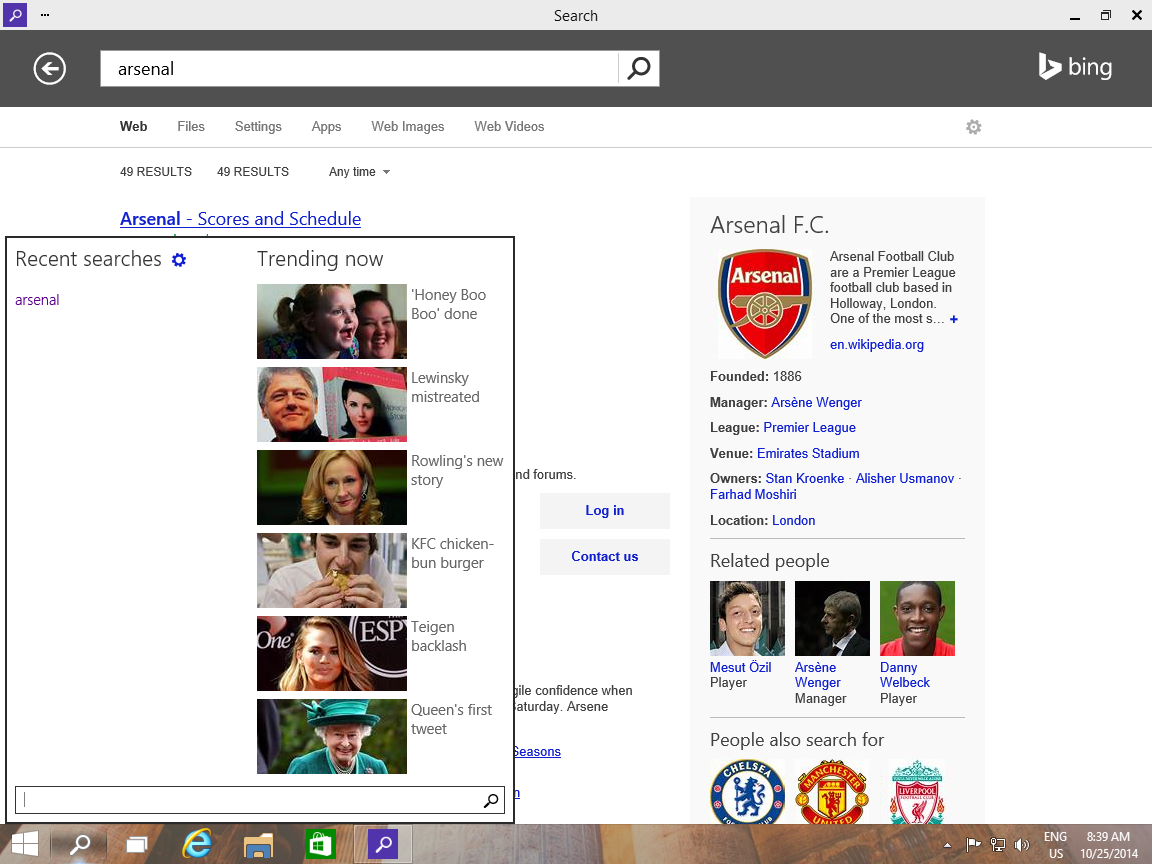Open the Emirates Stadium link
This screenshot has width=1152, height=864.
(x=808, y=453)
